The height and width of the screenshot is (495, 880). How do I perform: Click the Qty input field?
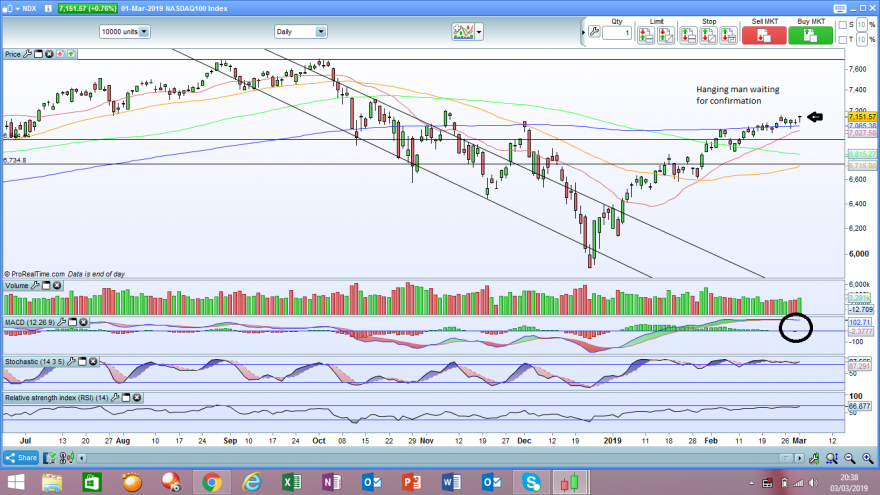[x=617, y=33]
